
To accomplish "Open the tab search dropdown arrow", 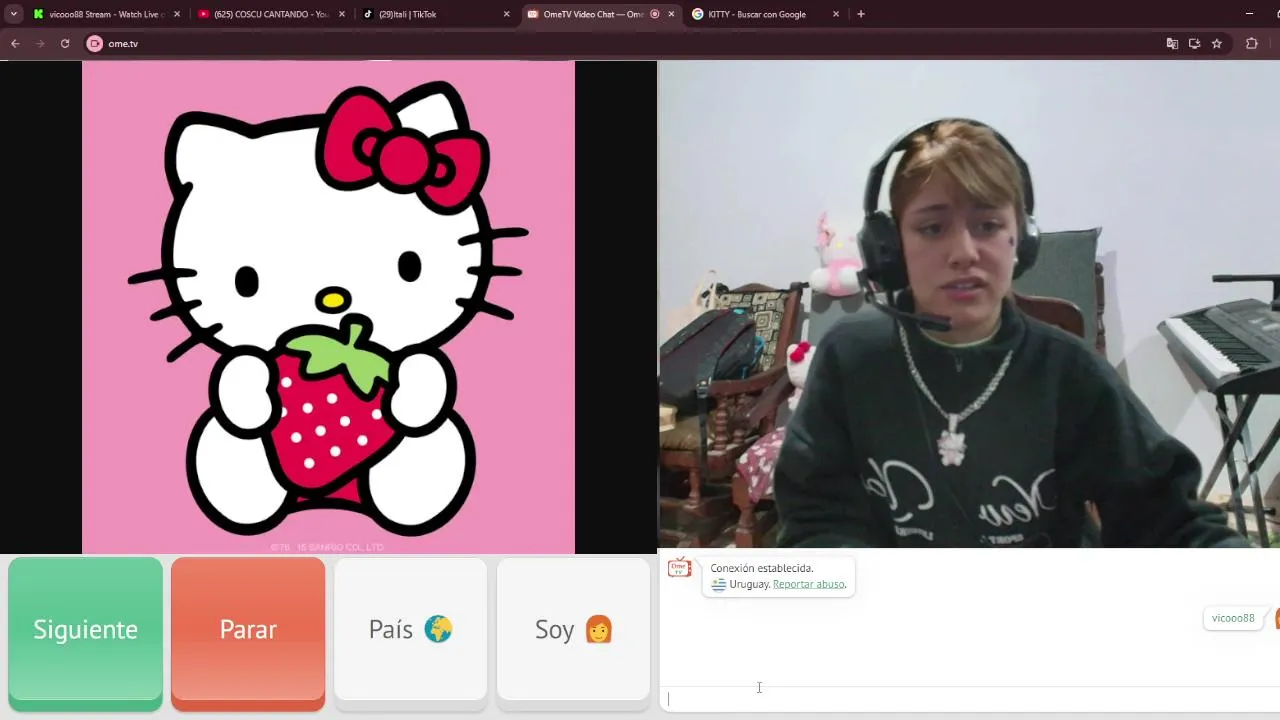I will [14, 14].
